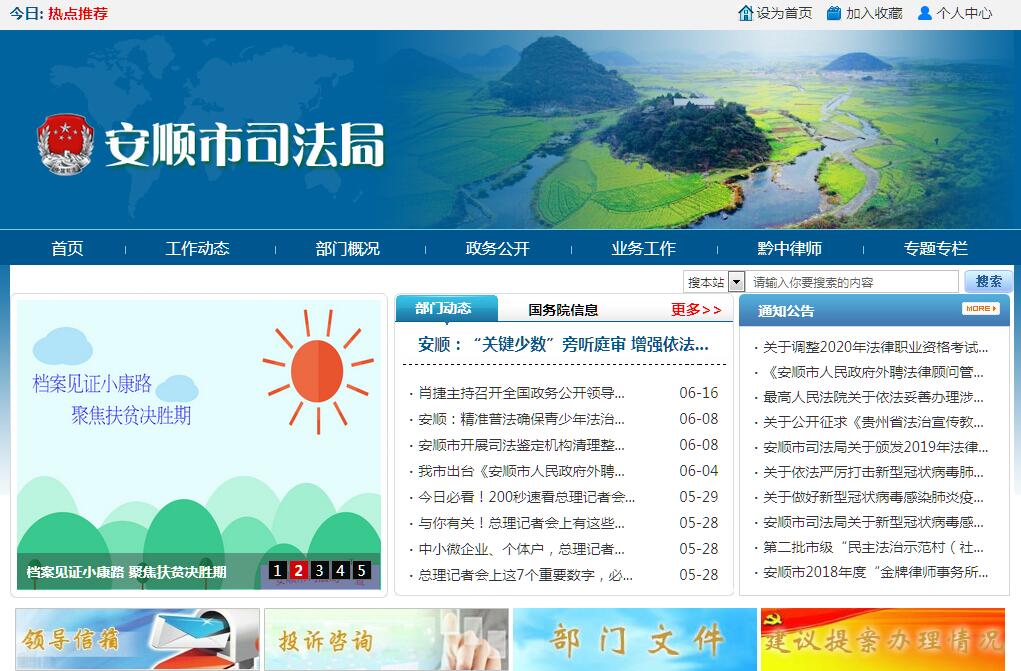The image size is (1021, 671).
Task: Open 工作动态 navigation item
Action: click(x=197, y=248)
